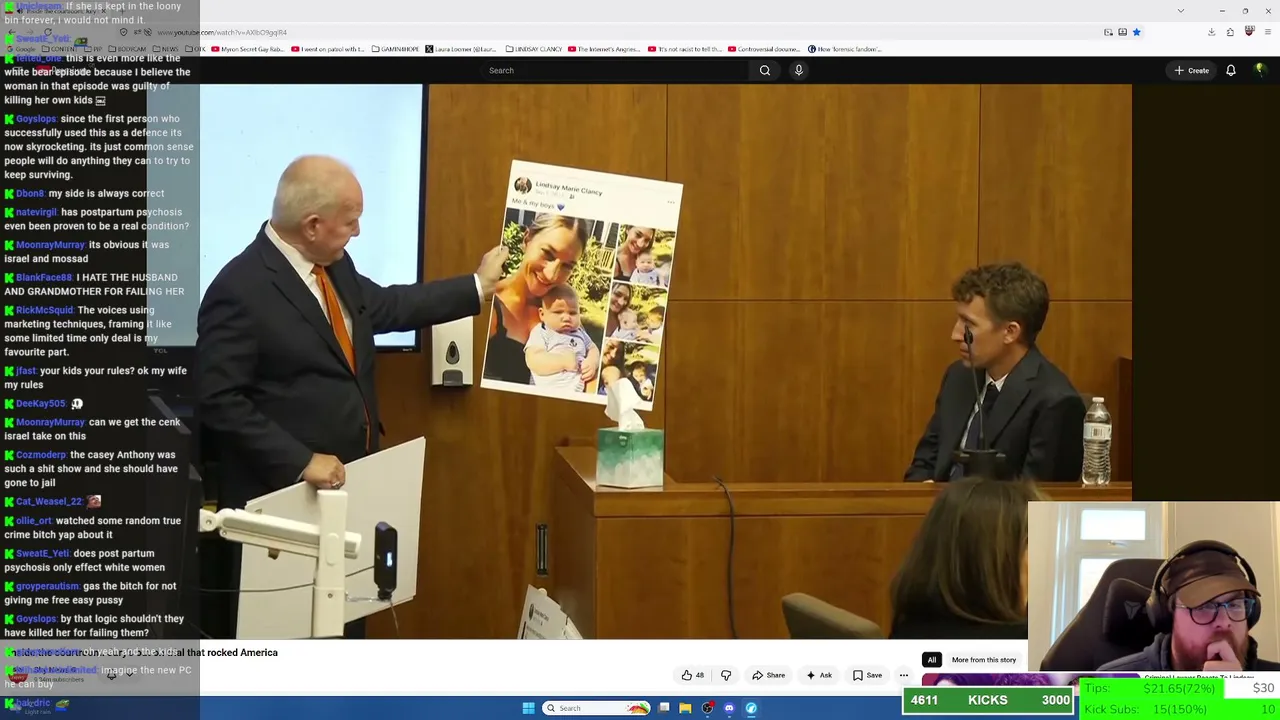Open the GAMINGHOPE bookmarks folder
The image size is (1280, 720).
coord(395,49)
